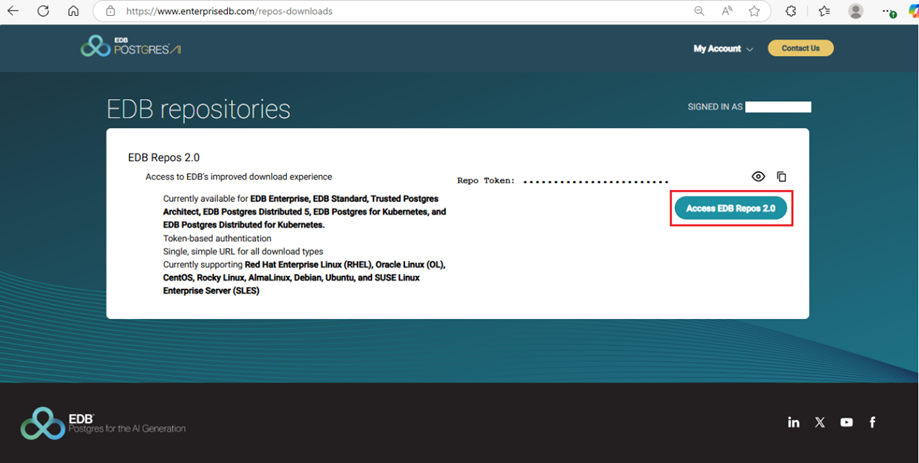Screen dimensions: 919x463
Task: Click the masked Repo Token field
Action: (x=595, y=182)
